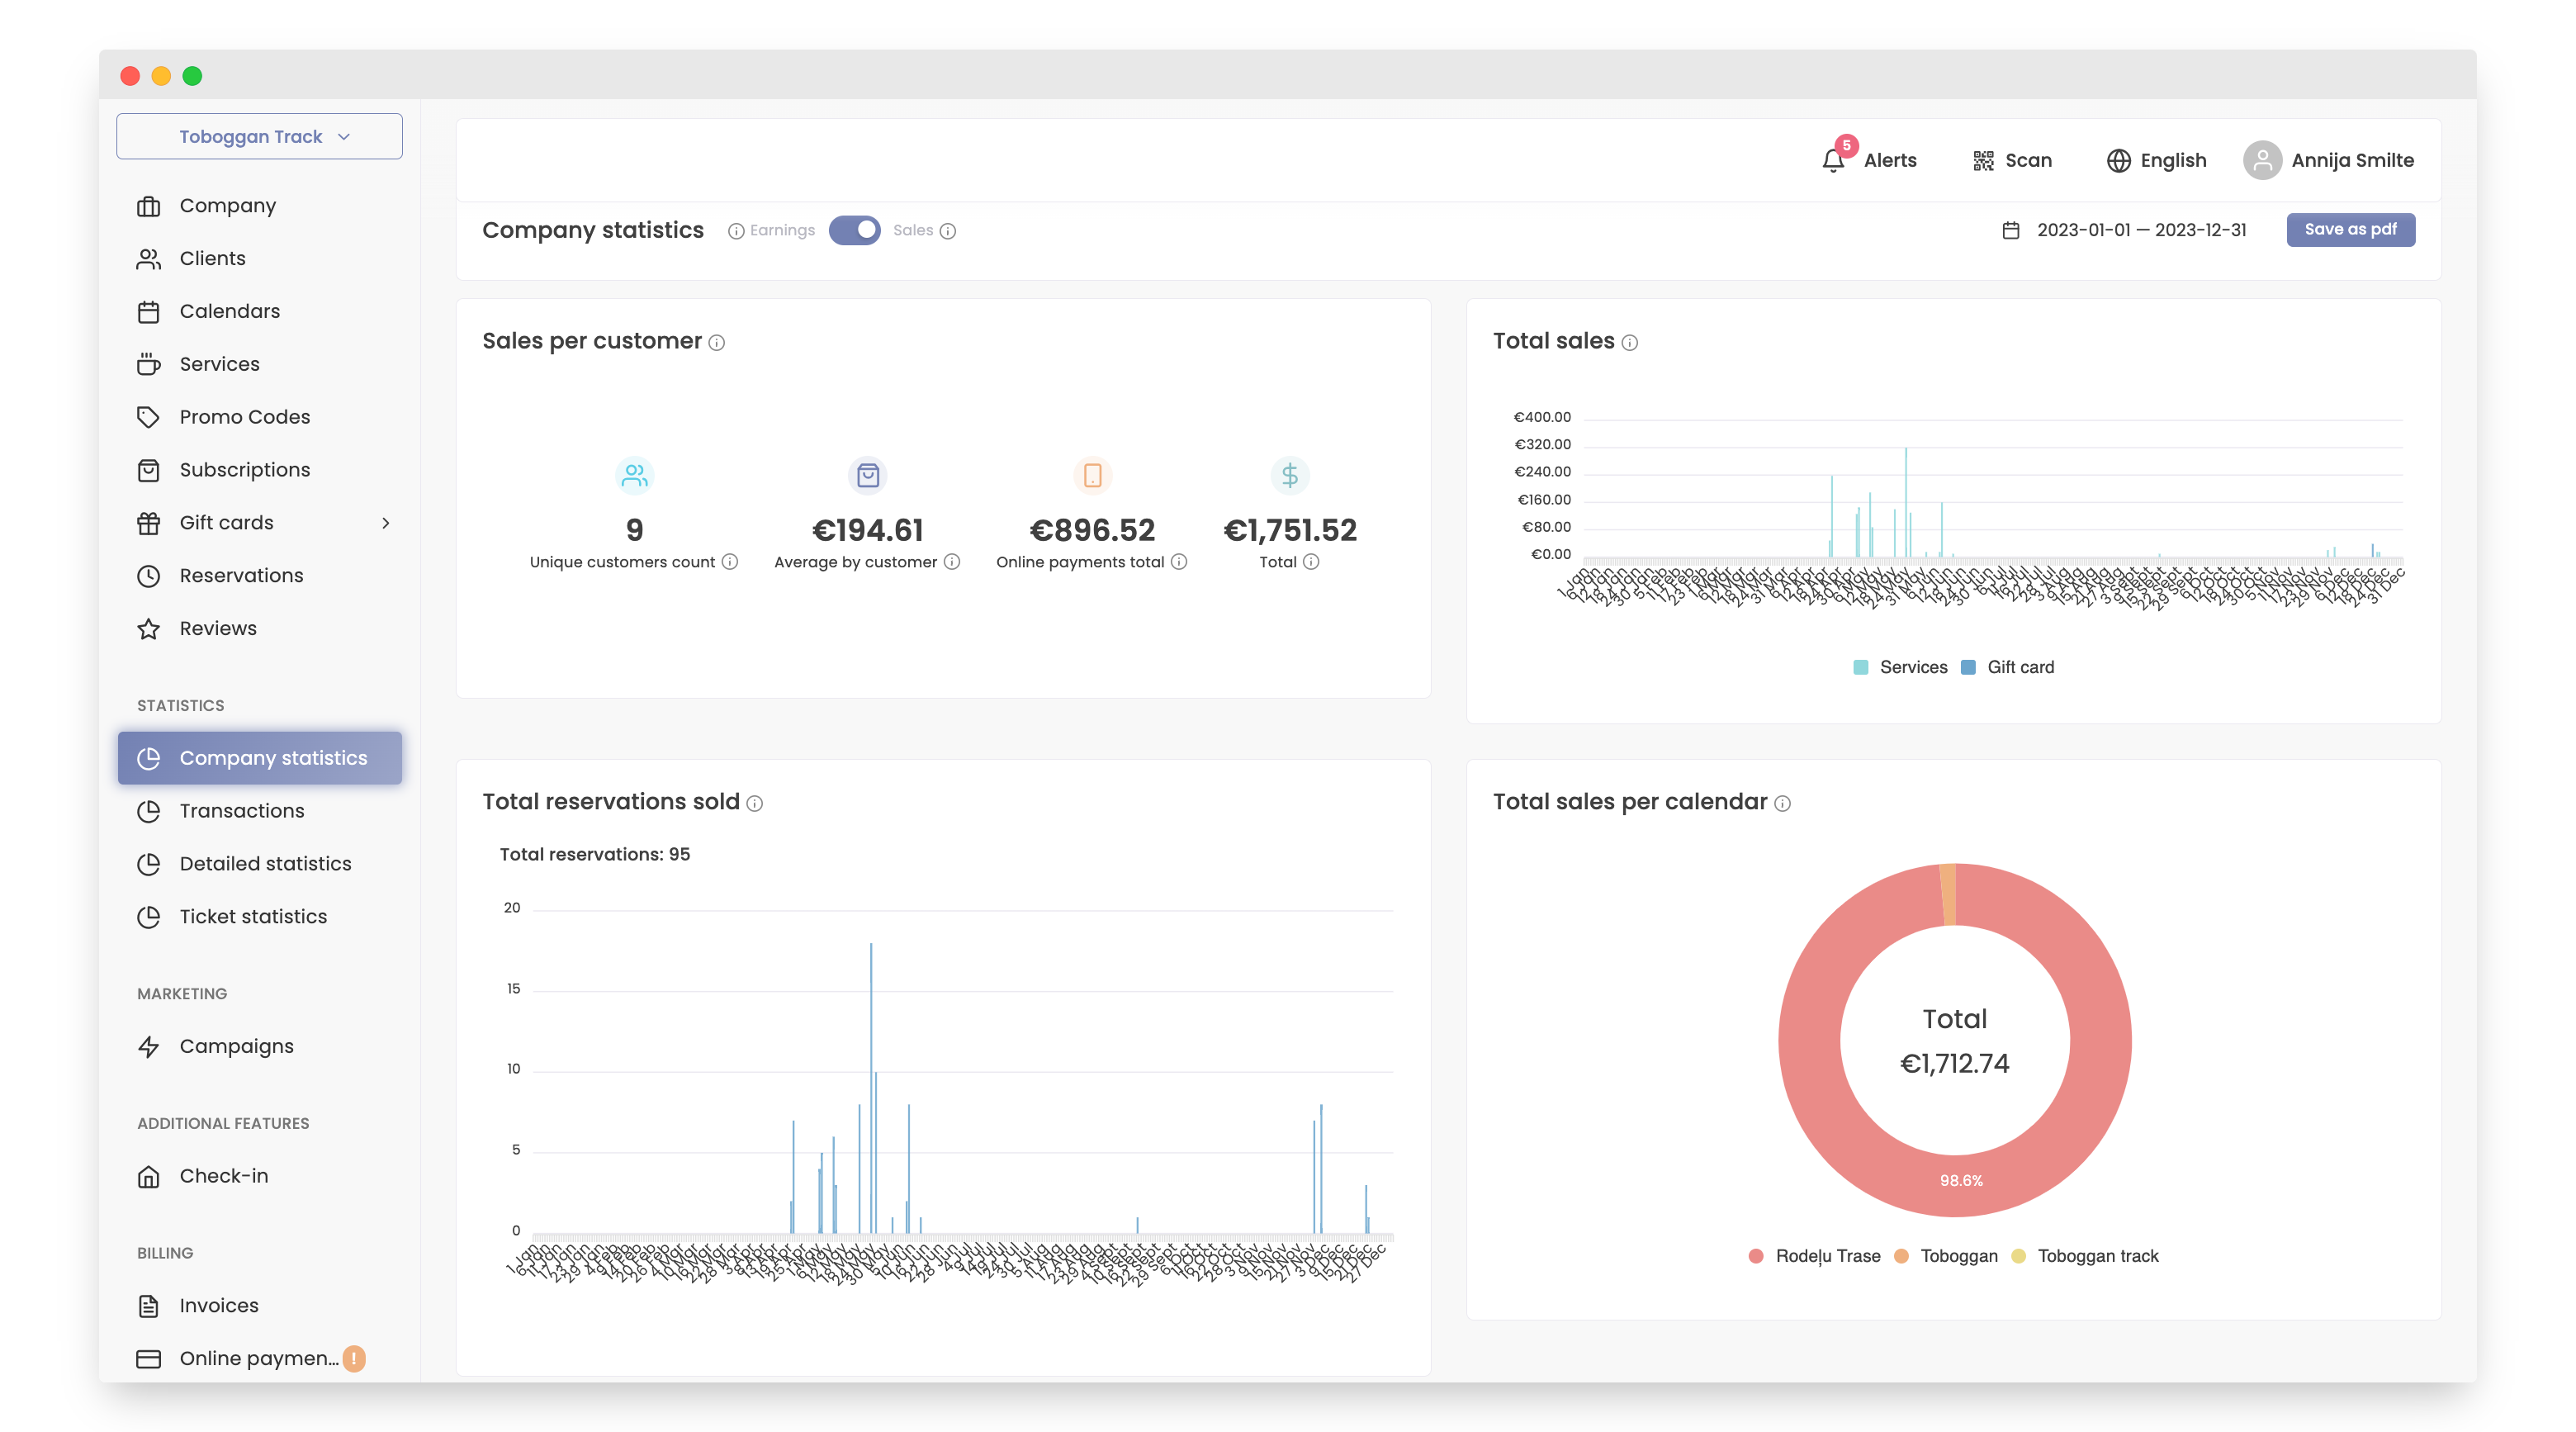
Task: Open the 2023 date range picker
Action: 2140,230
